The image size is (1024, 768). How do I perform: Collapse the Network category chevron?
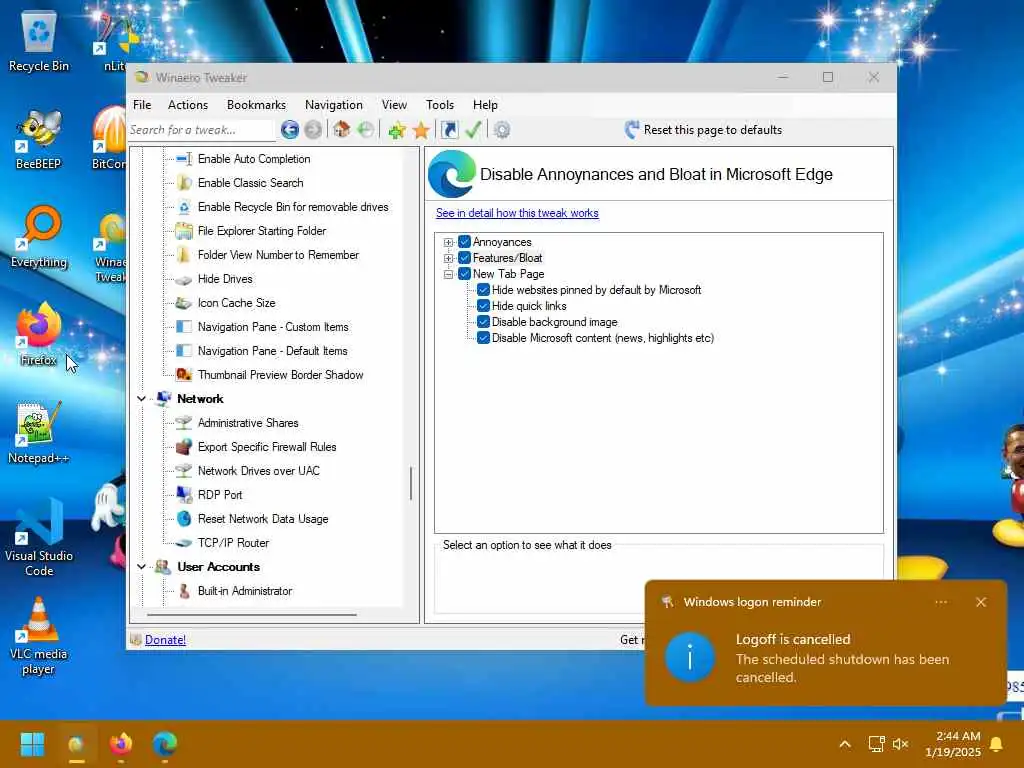(x=141, y=398)
